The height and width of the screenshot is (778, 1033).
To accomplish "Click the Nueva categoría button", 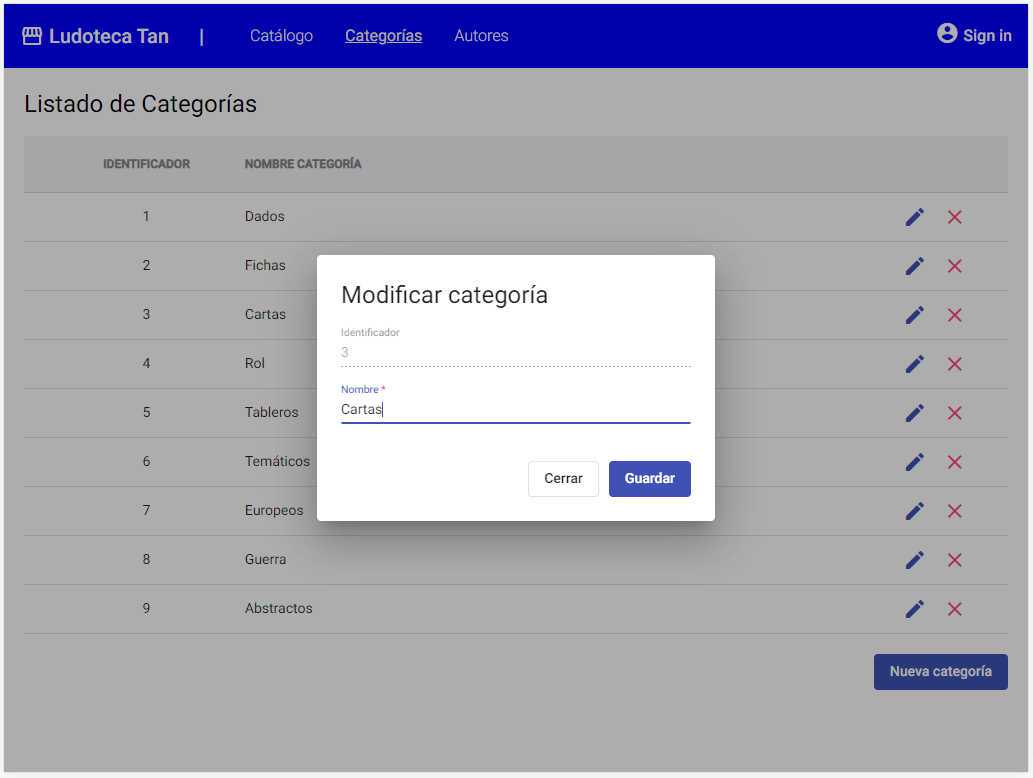I will 940,671.
